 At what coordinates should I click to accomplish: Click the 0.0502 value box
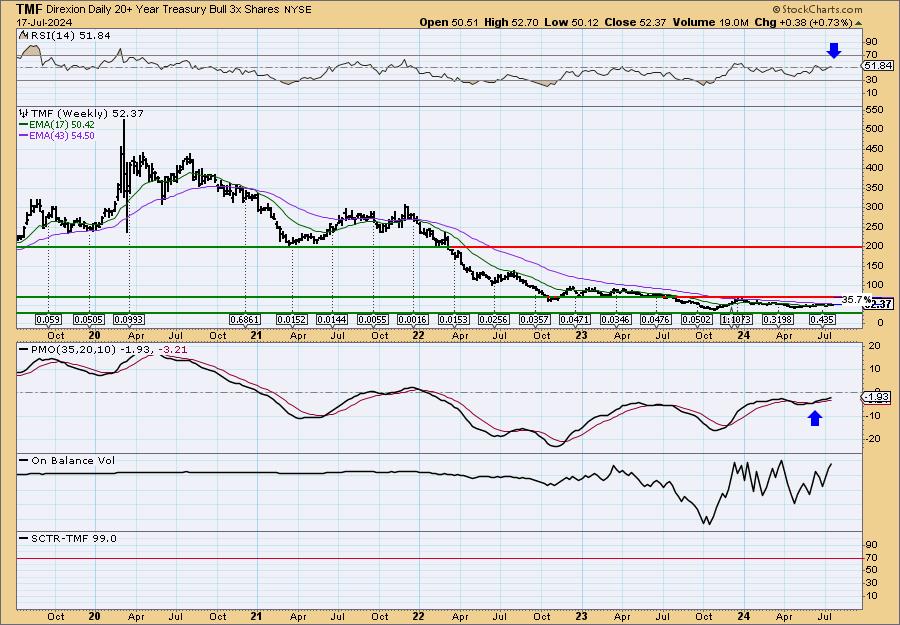(x=697, y=320)
